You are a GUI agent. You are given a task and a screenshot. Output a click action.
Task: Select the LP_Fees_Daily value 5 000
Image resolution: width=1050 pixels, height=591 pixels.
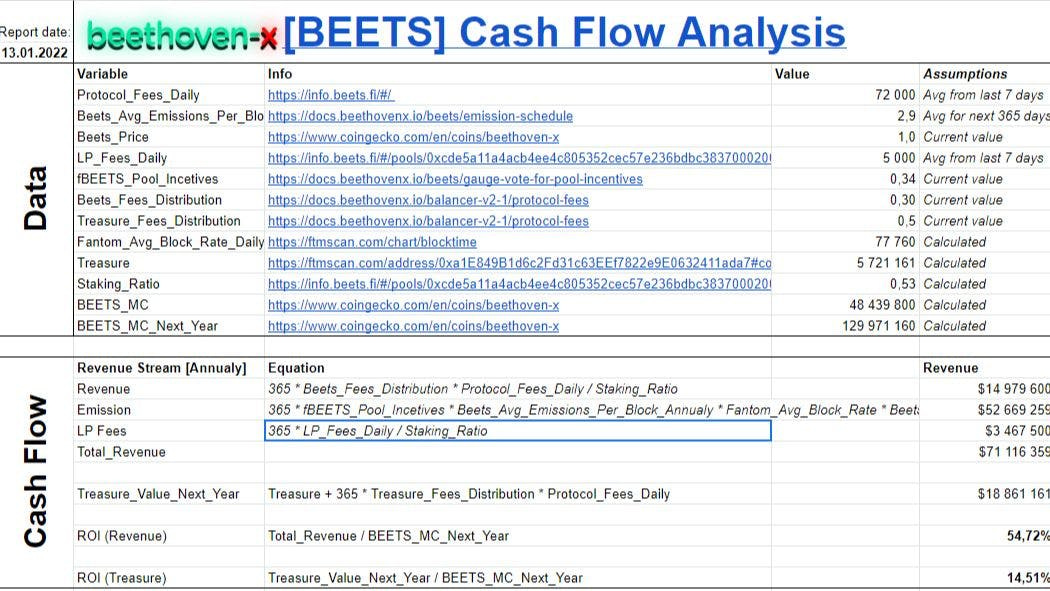tap(845, 158)
